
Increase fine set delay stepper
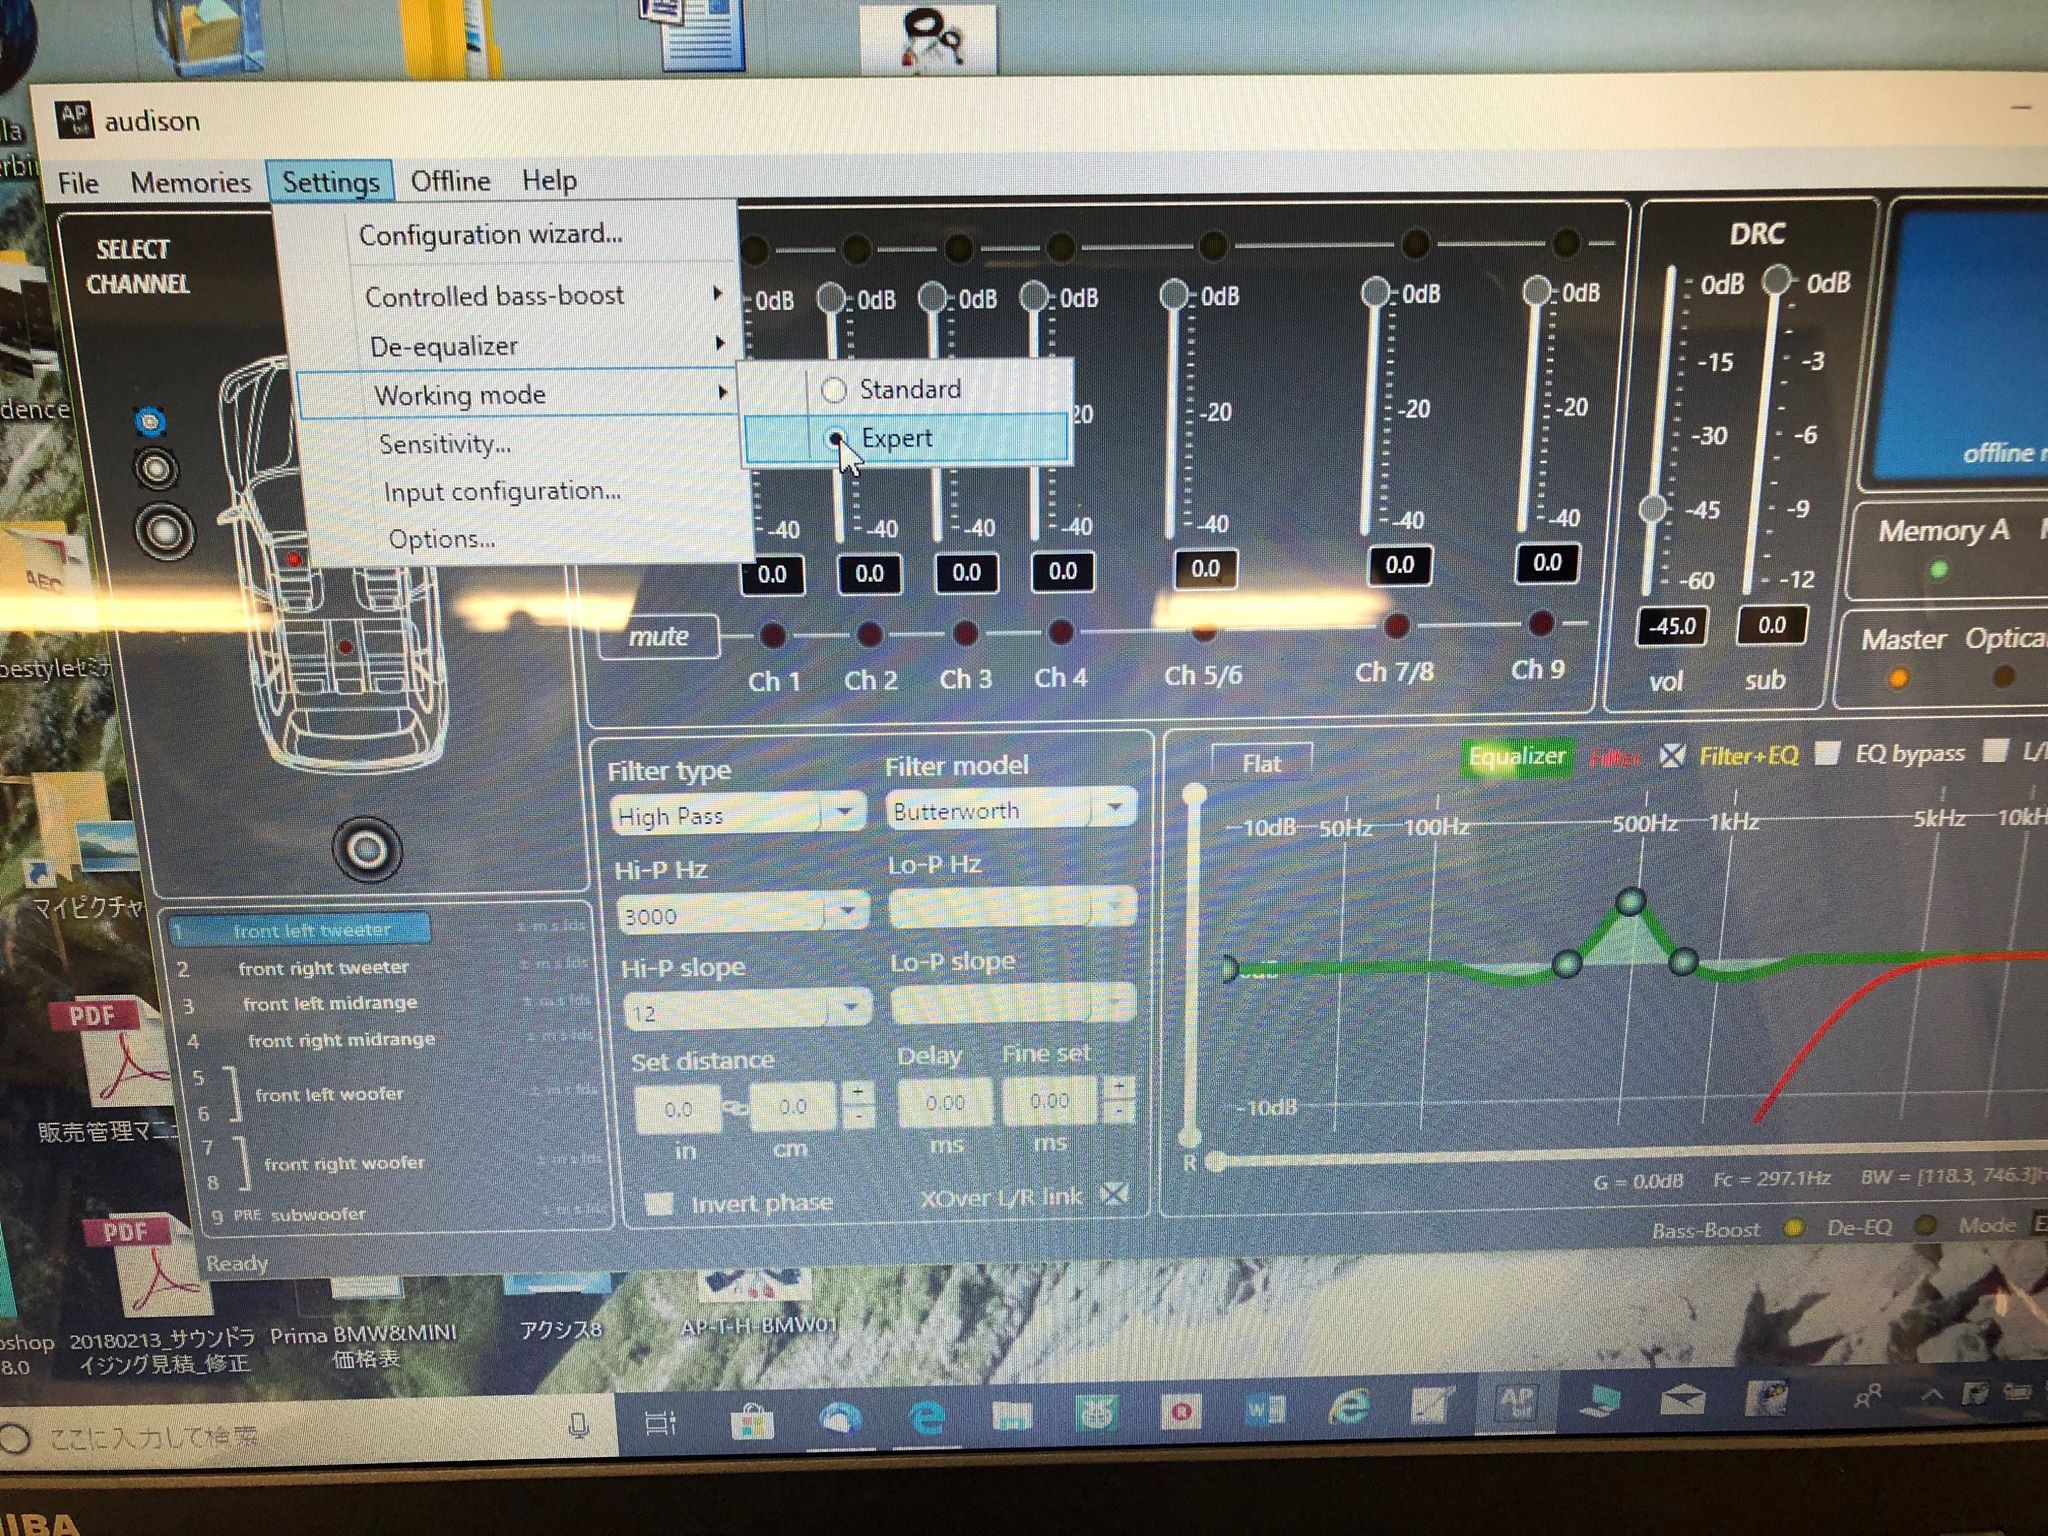(1120, 1085)
